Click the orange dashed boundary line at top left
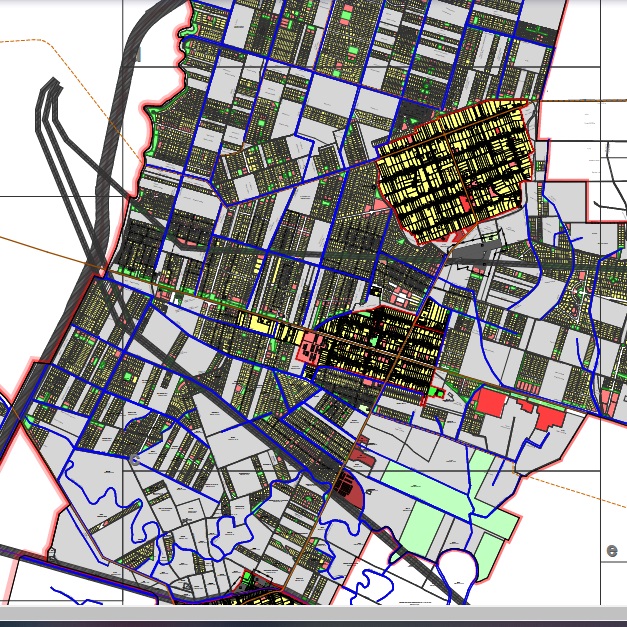The width and height of the screenshot is (627, 627). 30,41
